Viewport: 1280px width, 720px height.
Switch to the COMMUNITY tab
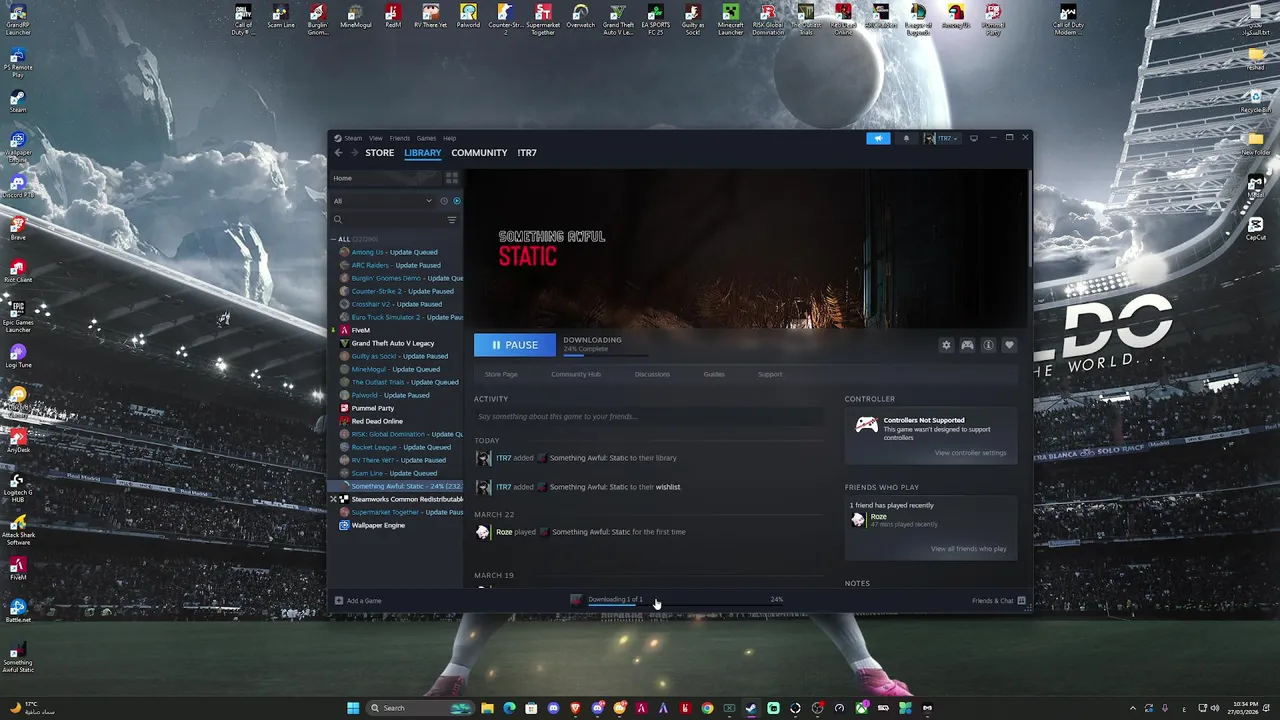point(479,153)
